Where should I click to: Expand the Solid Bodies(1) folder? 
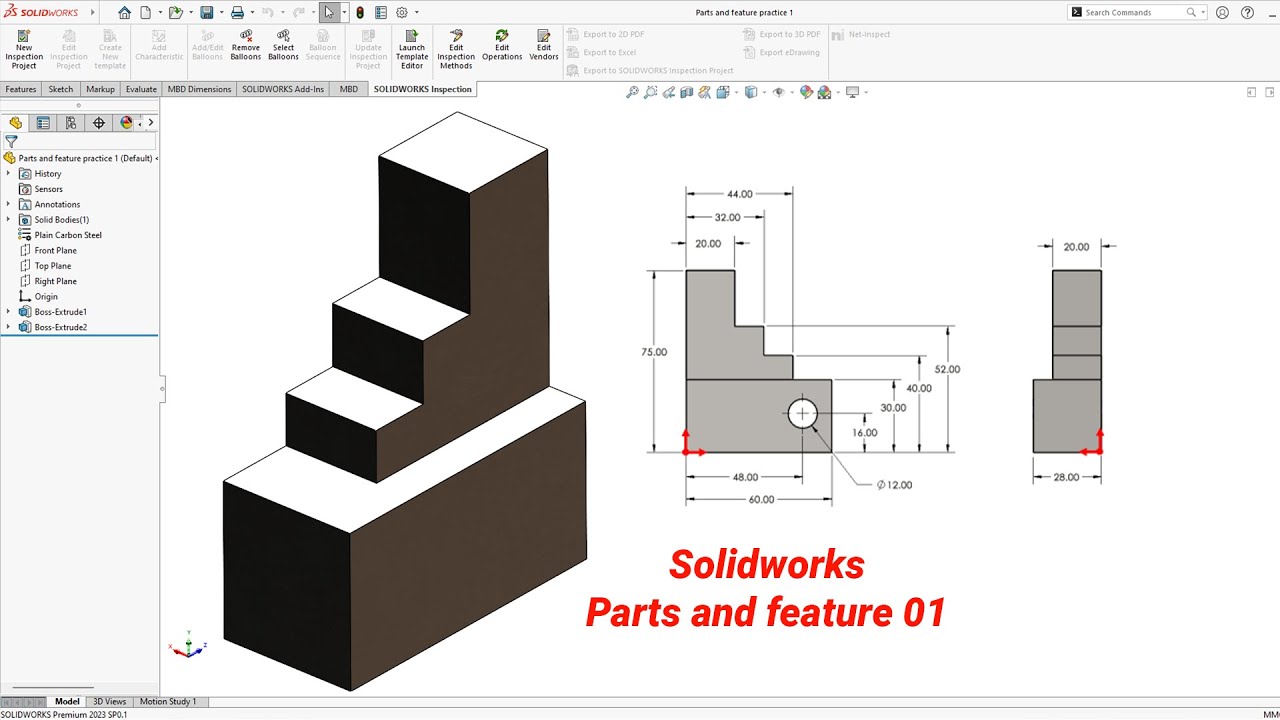coord(8,220)
